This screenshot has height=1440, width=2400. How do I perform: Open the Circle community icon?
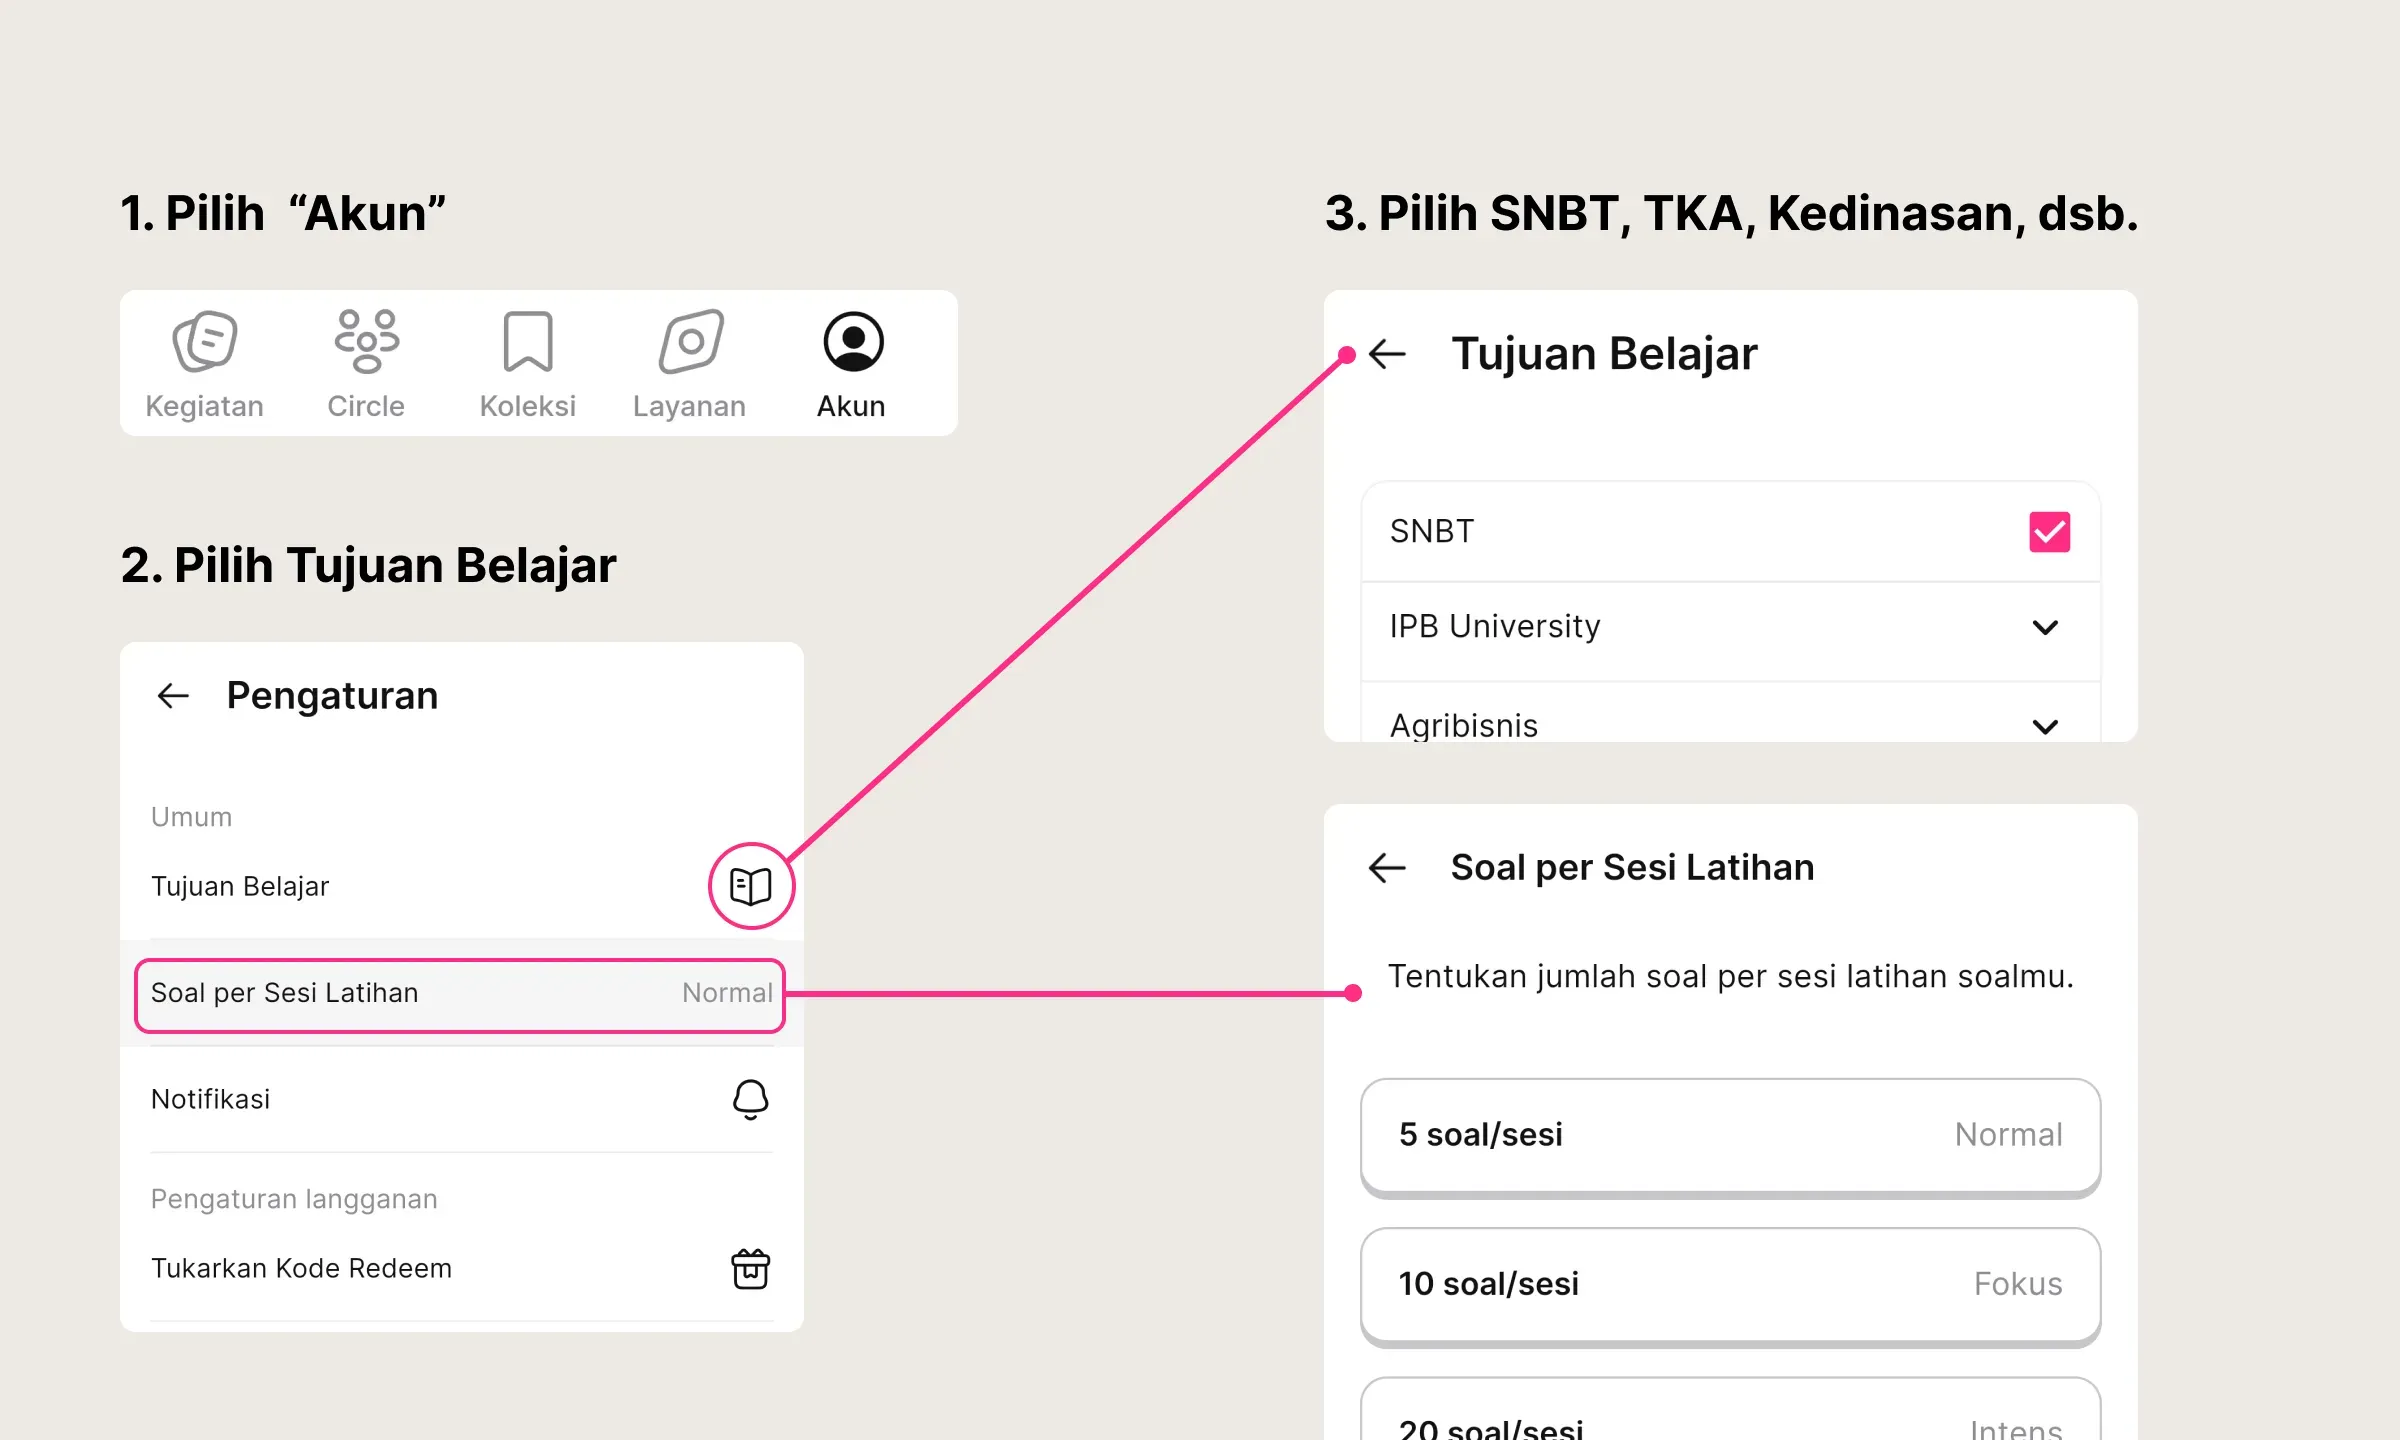366,341
